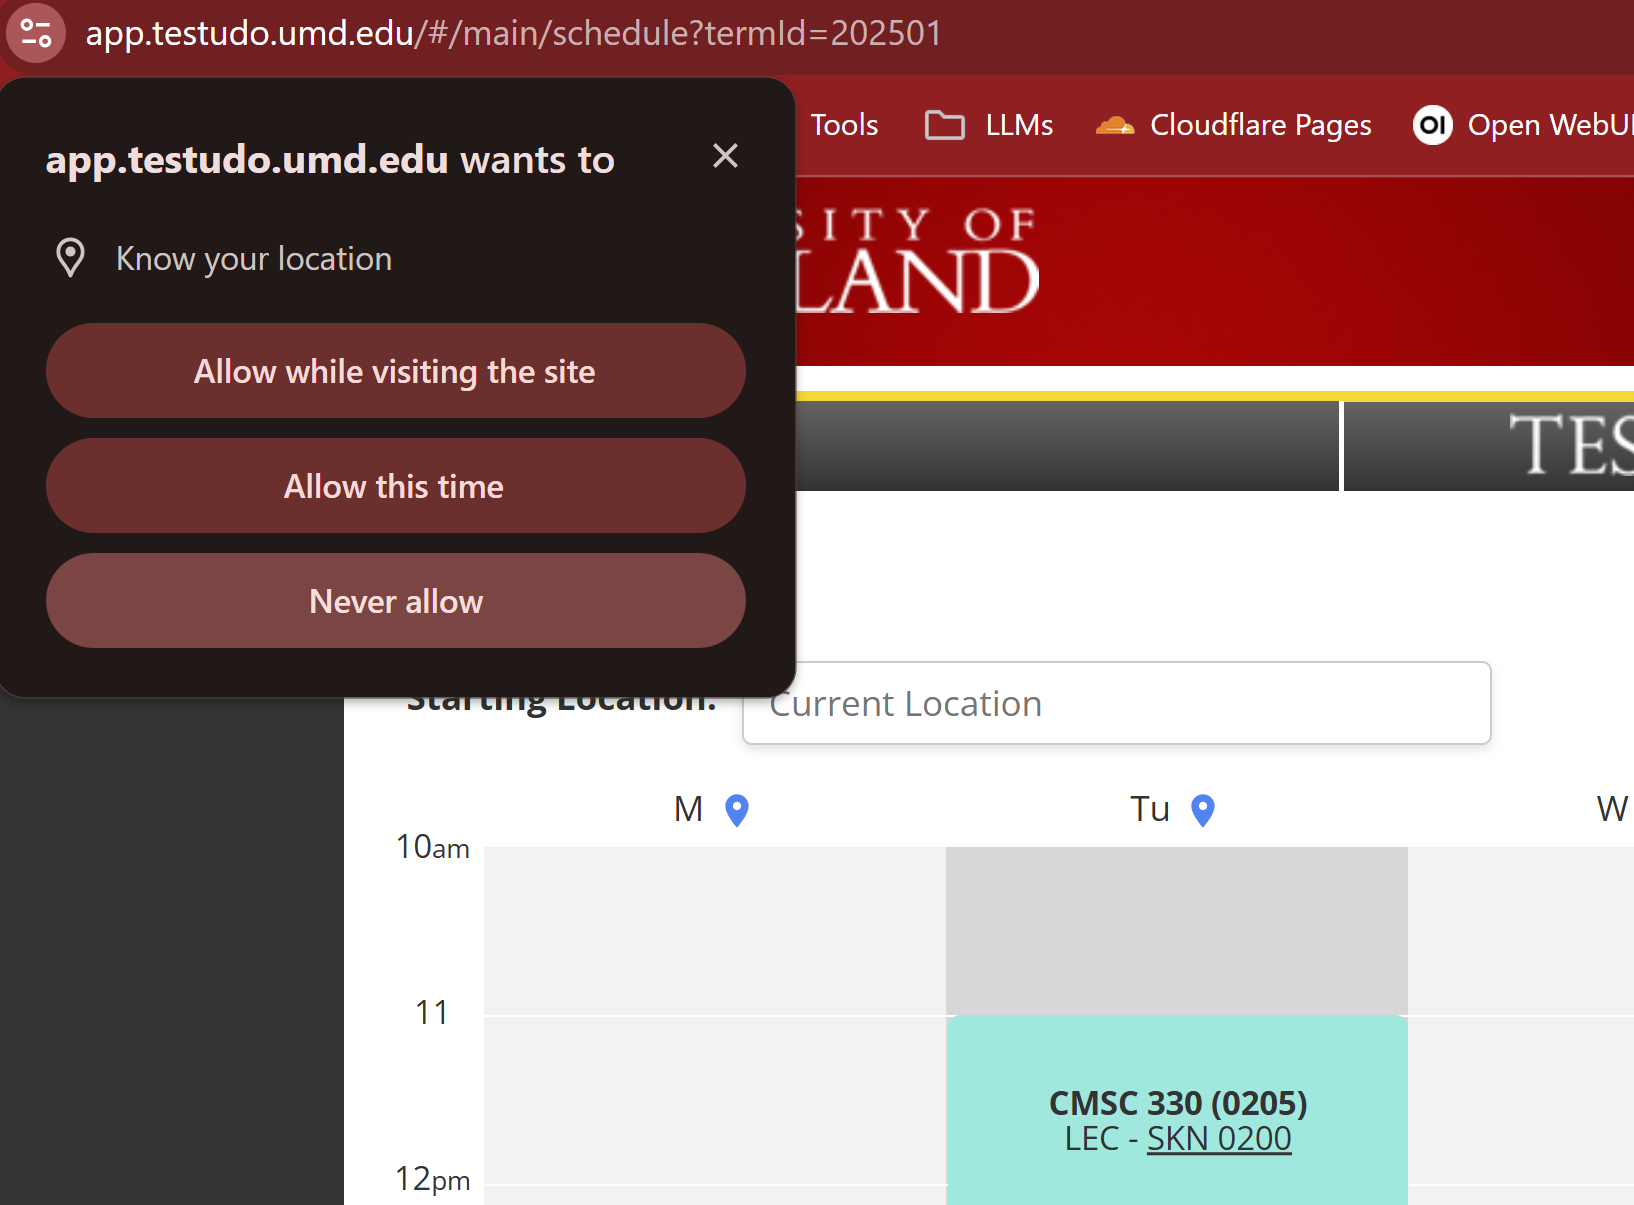Click the Tu column header

(1148, 808)
